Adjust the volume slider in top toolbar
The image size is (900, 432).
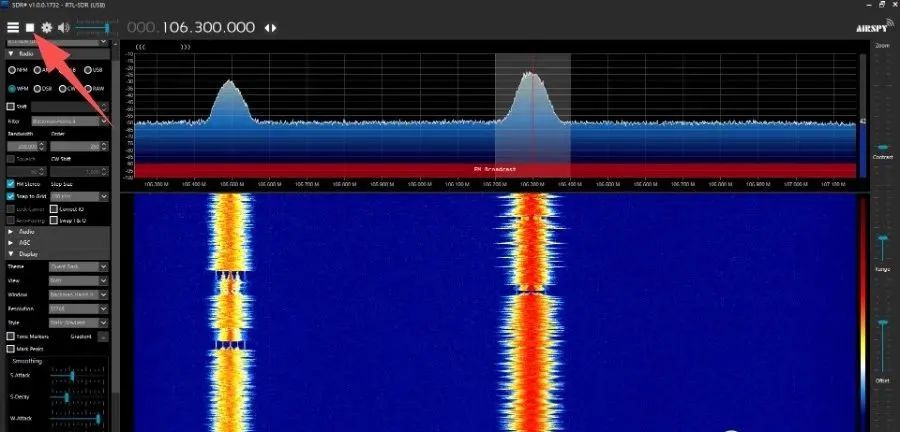click(94, 28)
